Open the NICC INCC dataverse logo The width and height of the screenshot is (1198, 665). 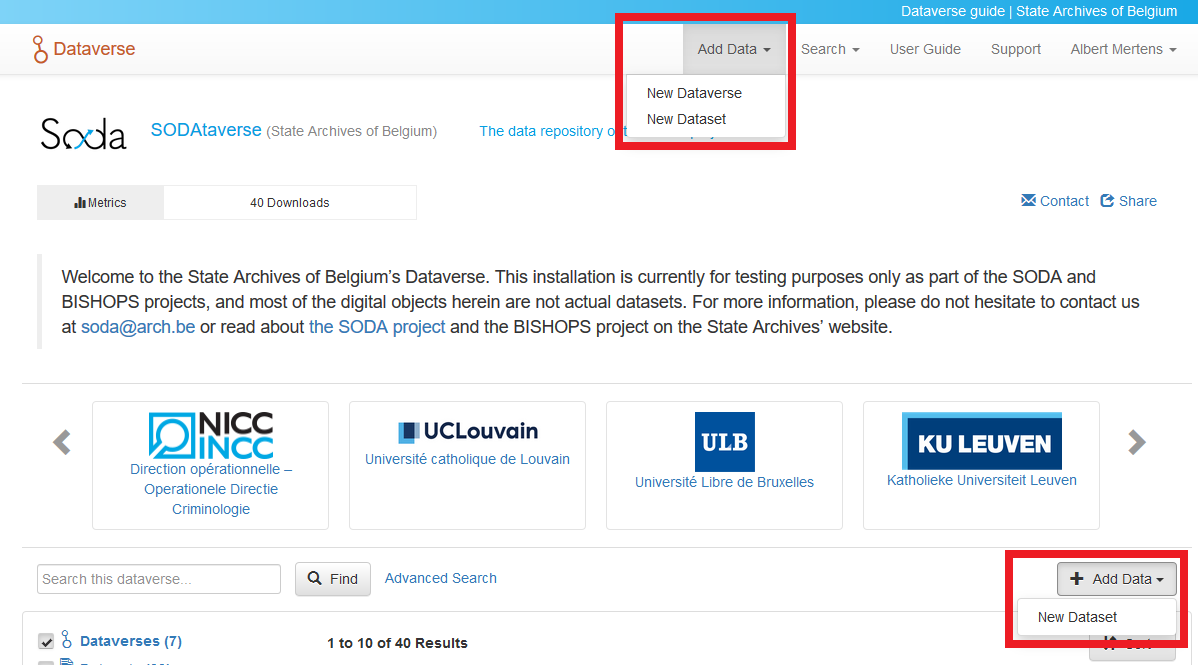pyautogui.click(x=211, y=435)
